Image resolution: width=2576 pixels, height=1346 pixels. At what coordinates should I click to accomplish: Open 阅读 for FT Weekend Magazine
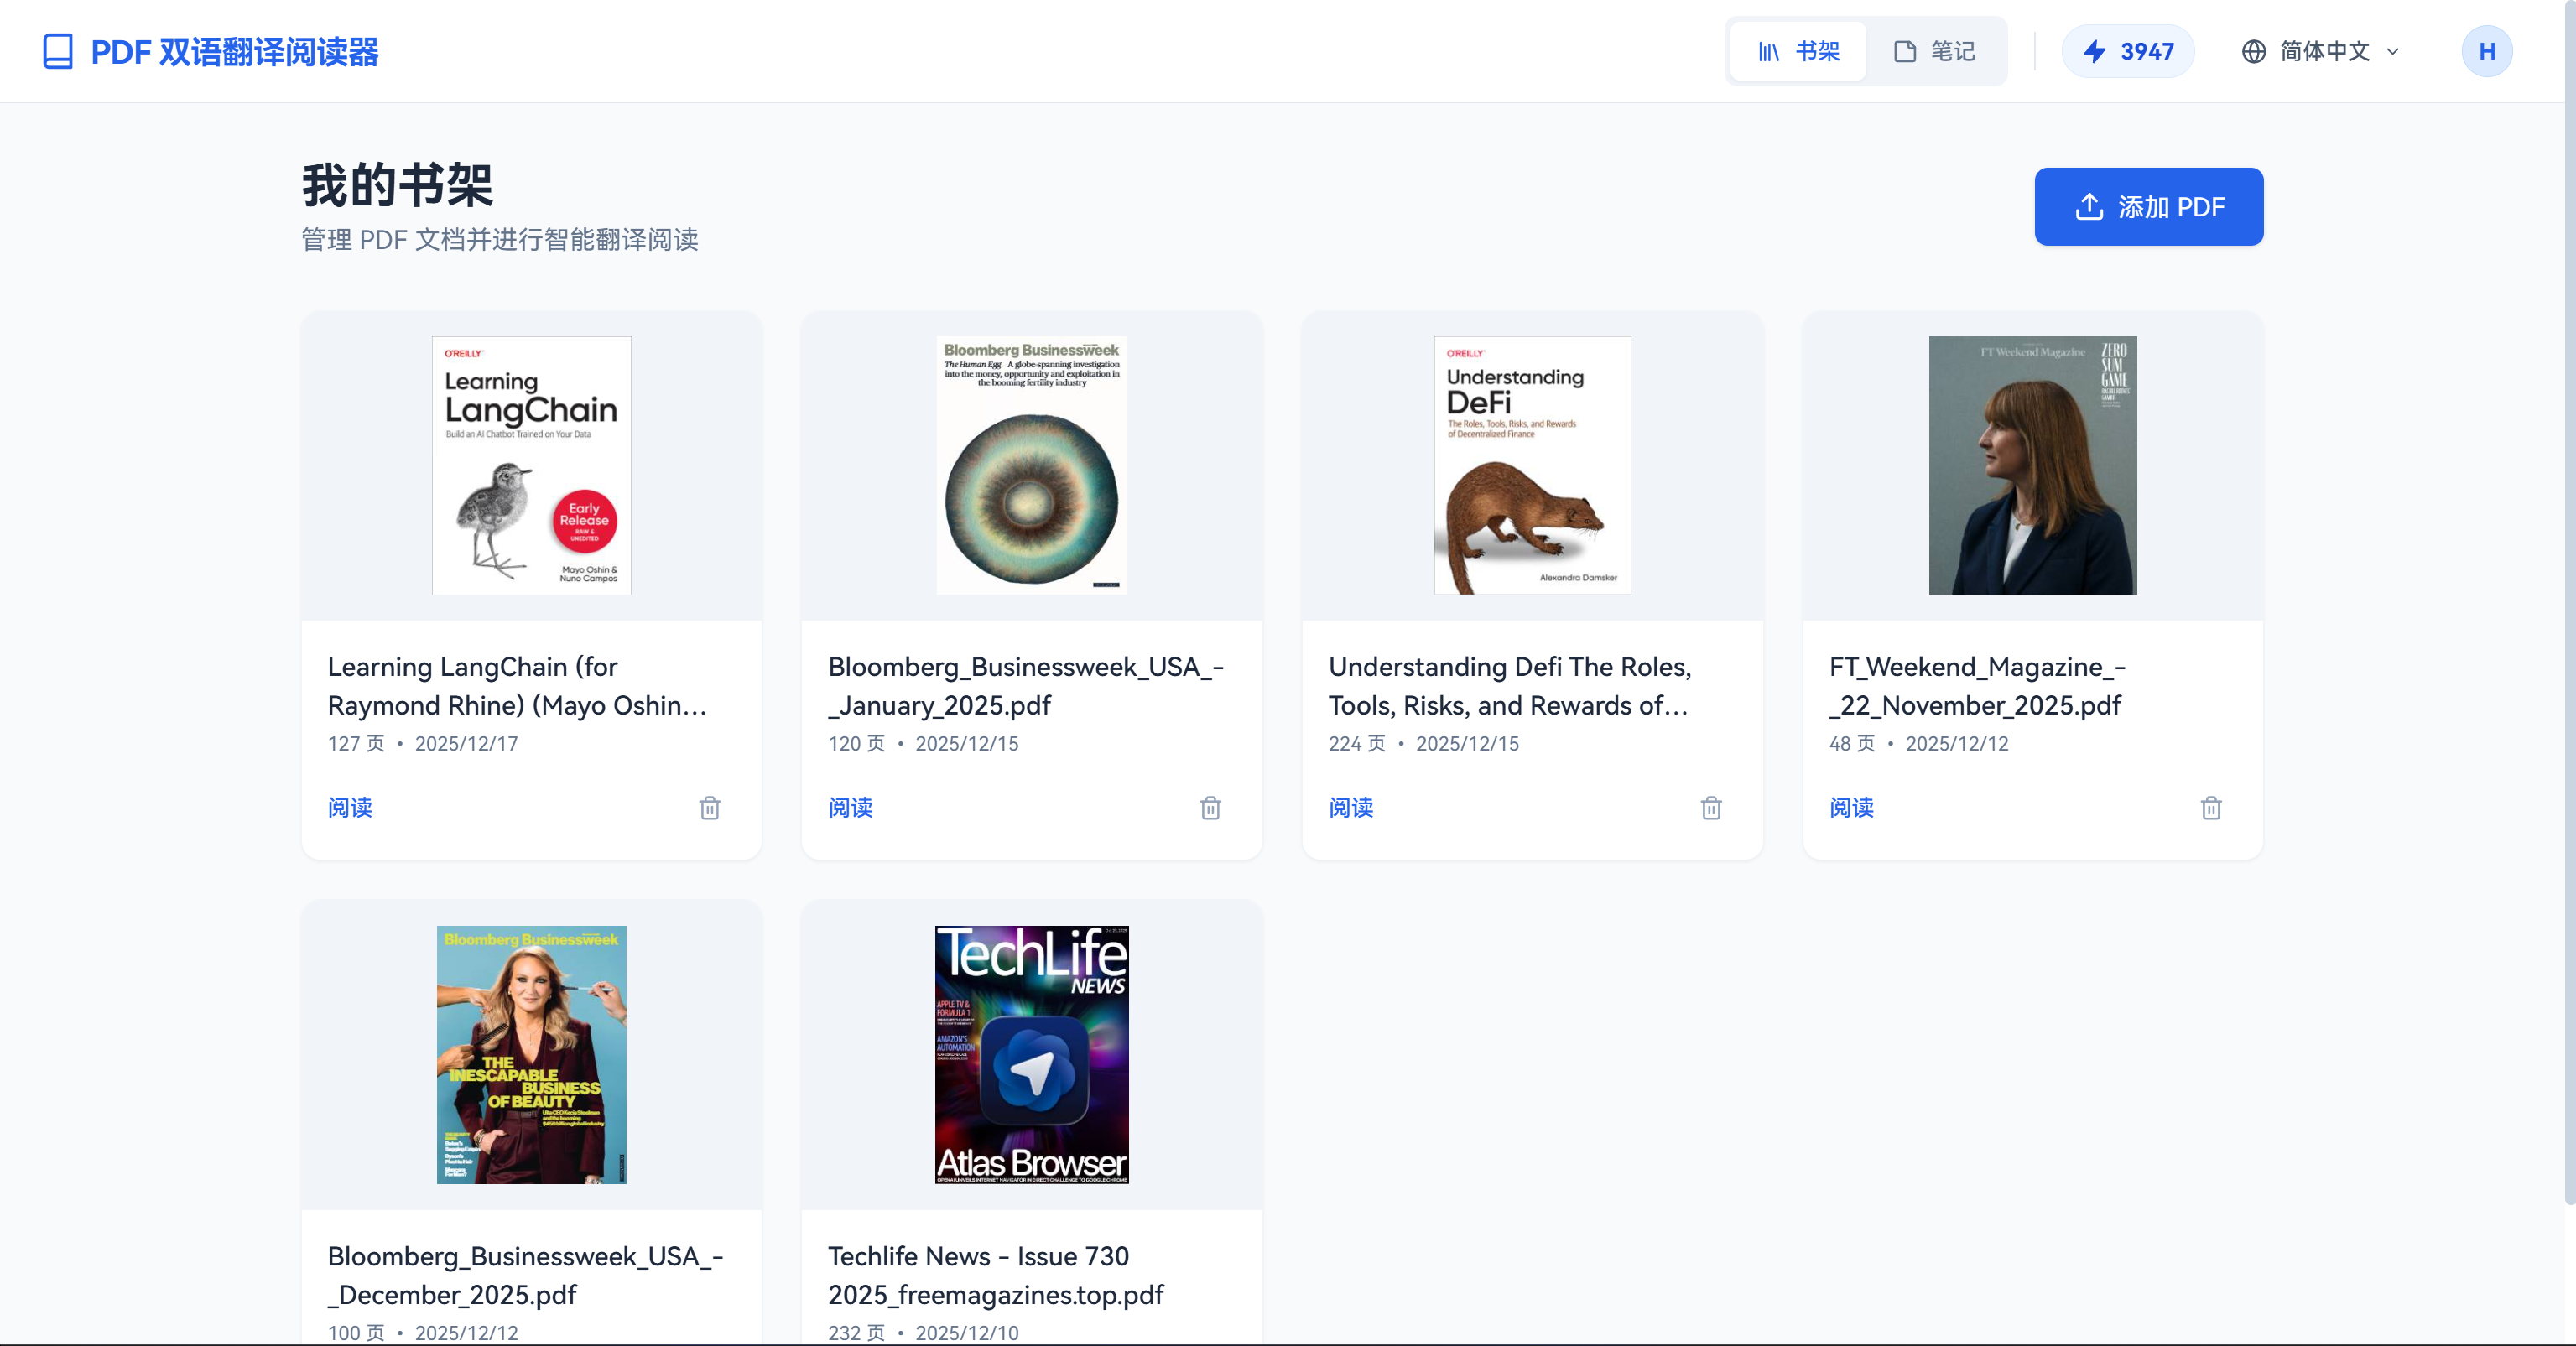(x=1850, y=808)
